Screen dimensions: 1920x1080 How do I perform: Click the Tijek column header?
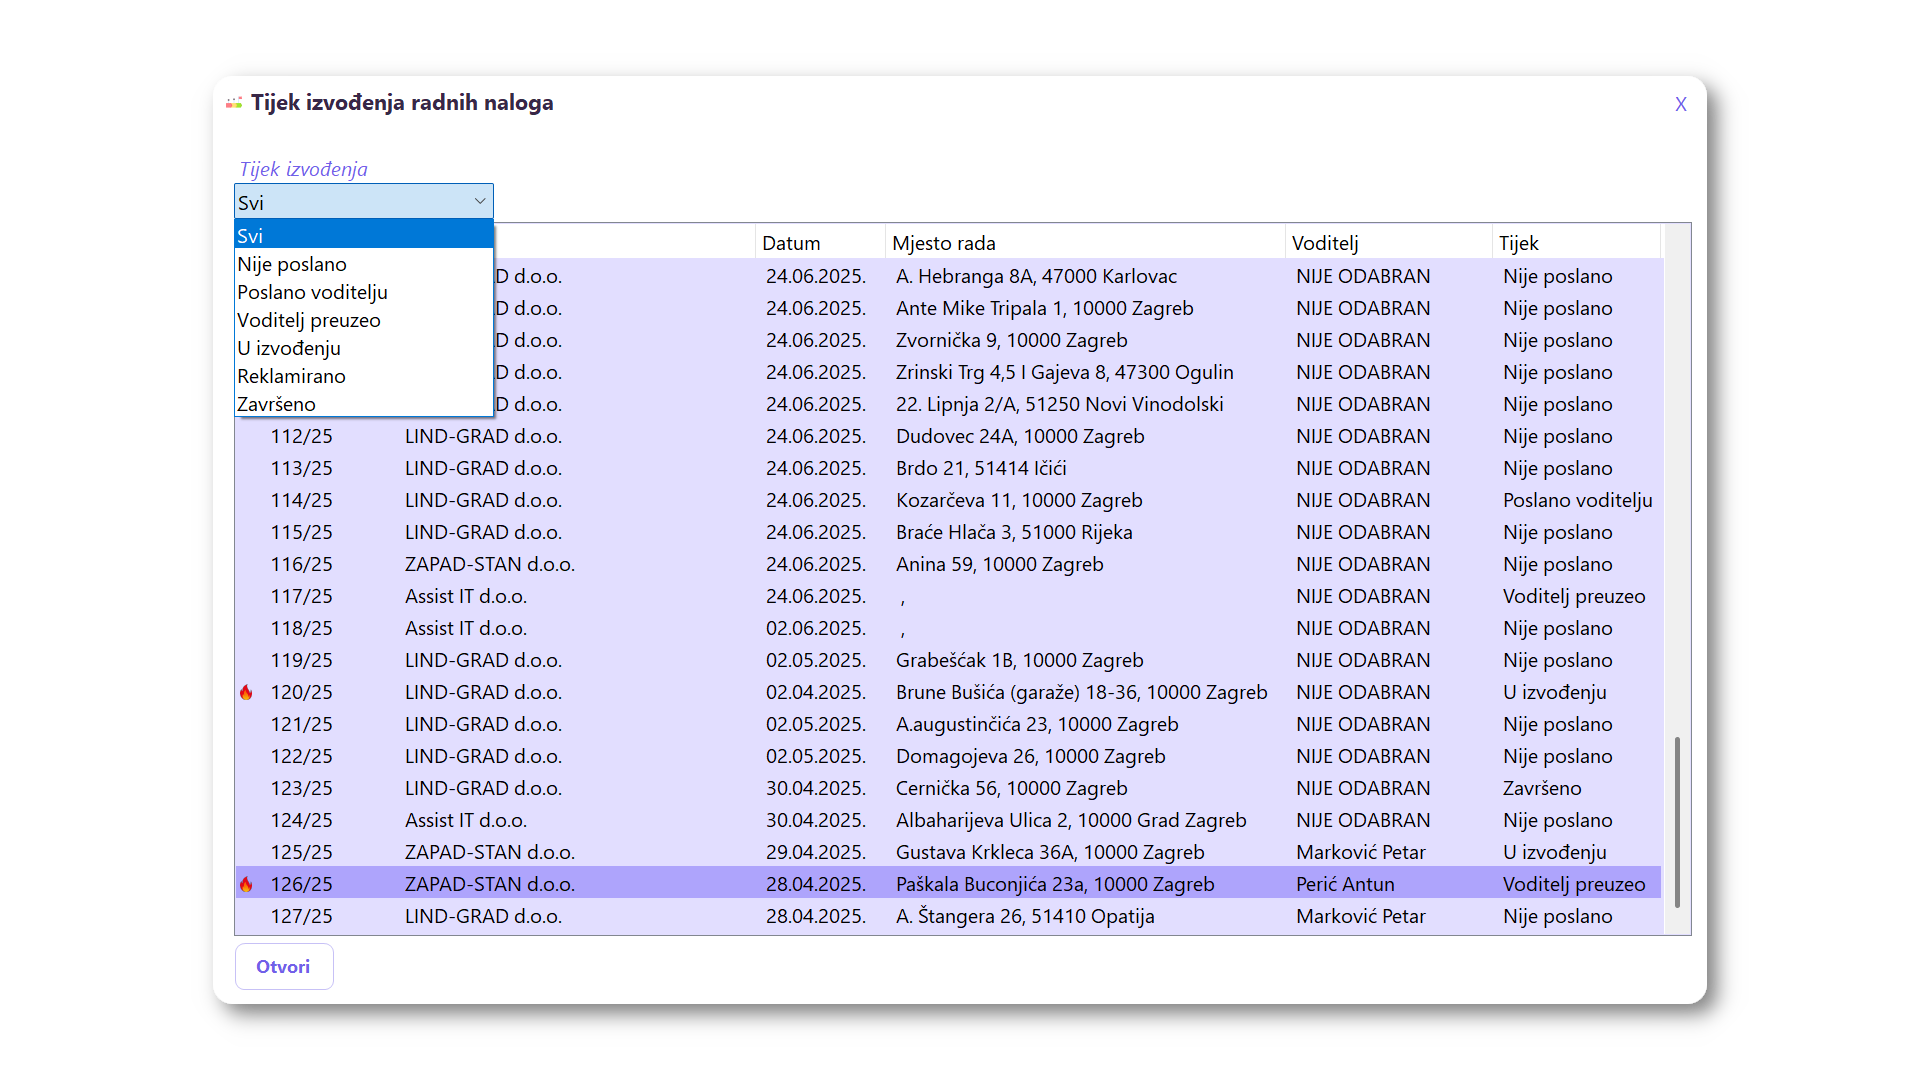tap(1518, 243)
